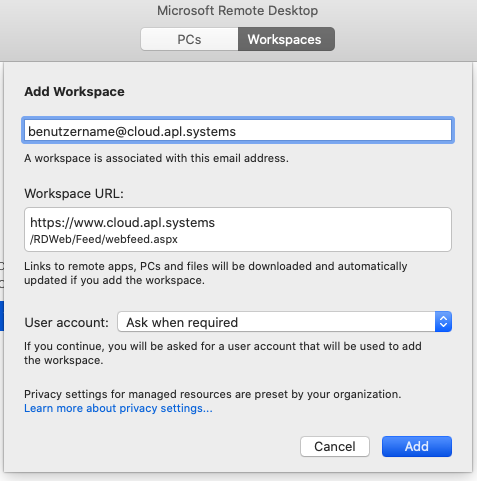Click the Microsoft Remote Desktop window title
The width and height of the screenshot is (477, 481).
238,11
